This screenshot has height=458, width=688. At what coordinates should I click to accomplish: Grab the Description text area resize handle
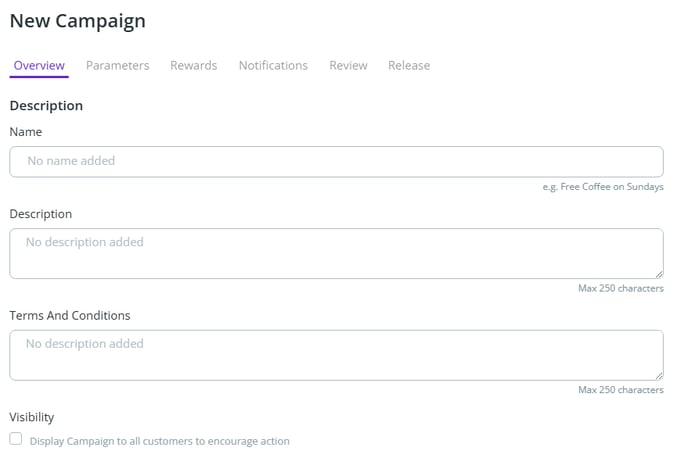click(659, 274)
